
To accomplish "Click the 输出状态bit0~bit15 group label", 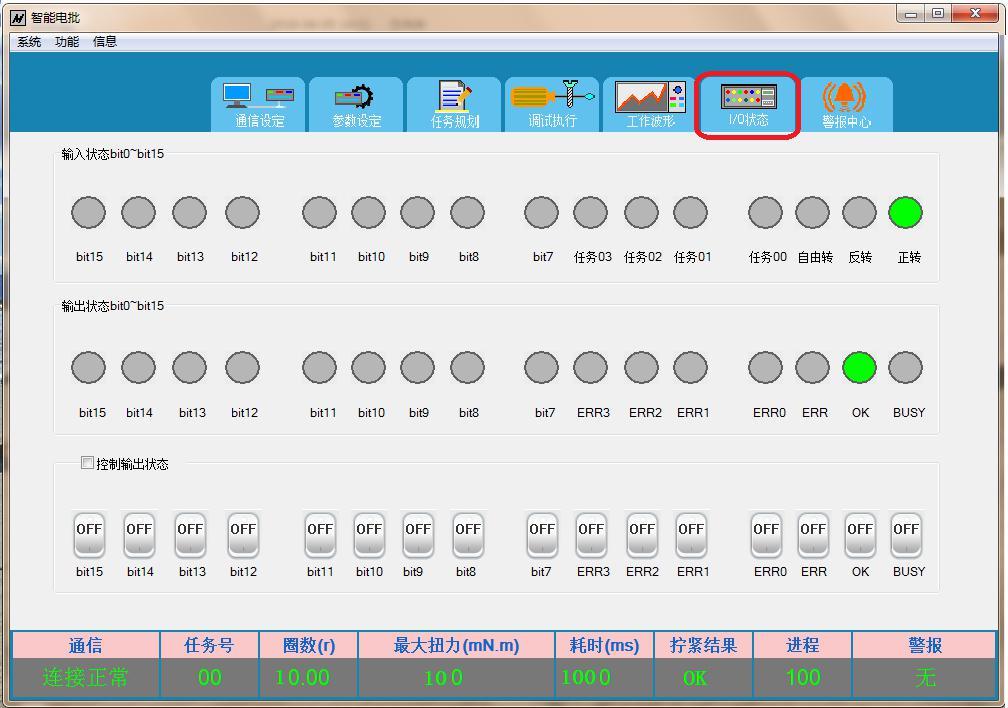I will [x=112, y=305].
